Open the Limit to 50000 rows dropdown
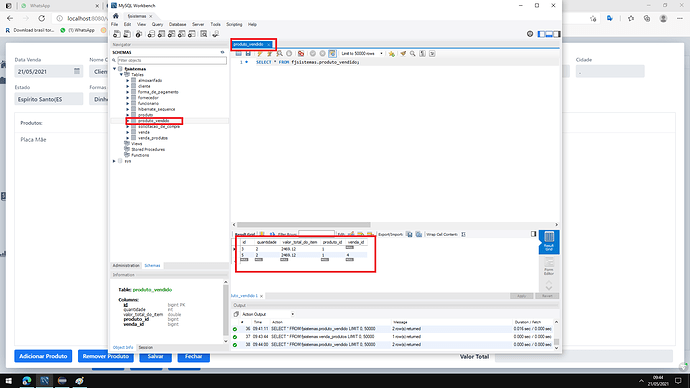The width and height of the screenshot is (690, 388). pyautogui.click(x=362, y=54)
